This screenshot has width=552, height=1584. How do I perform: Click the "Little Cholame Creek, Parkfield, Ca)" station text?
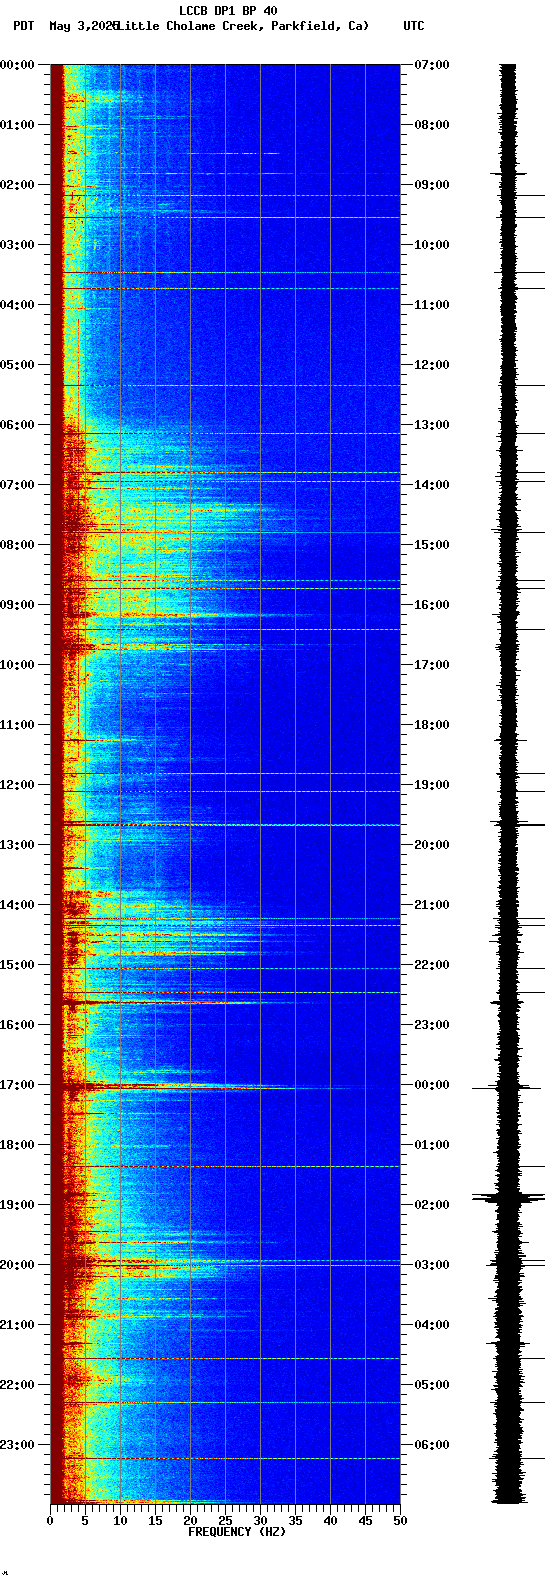pos(243,26)
